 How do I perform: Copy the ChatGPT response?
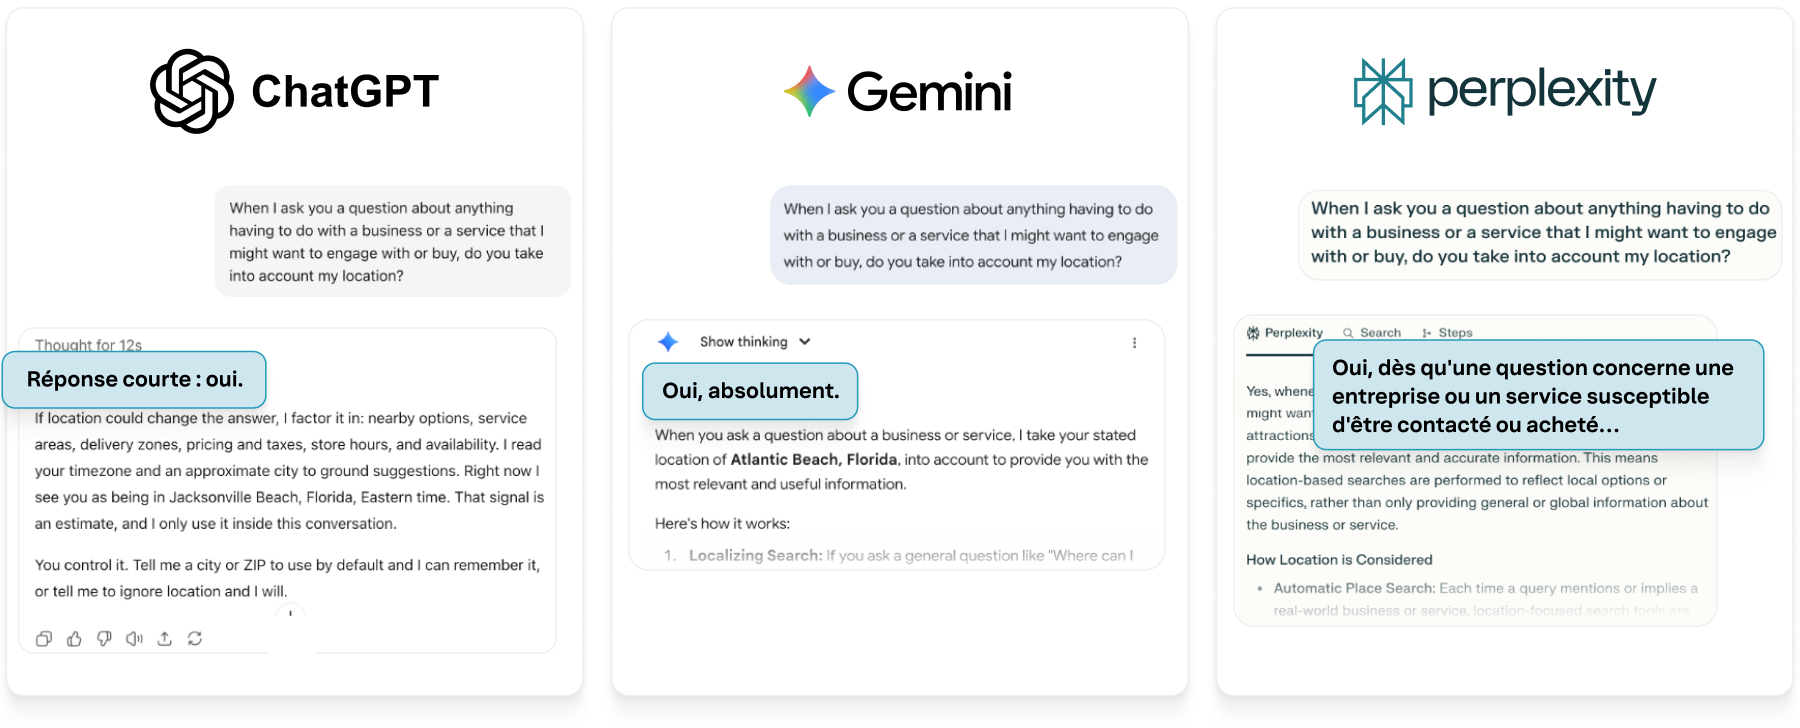click(44, 639)
